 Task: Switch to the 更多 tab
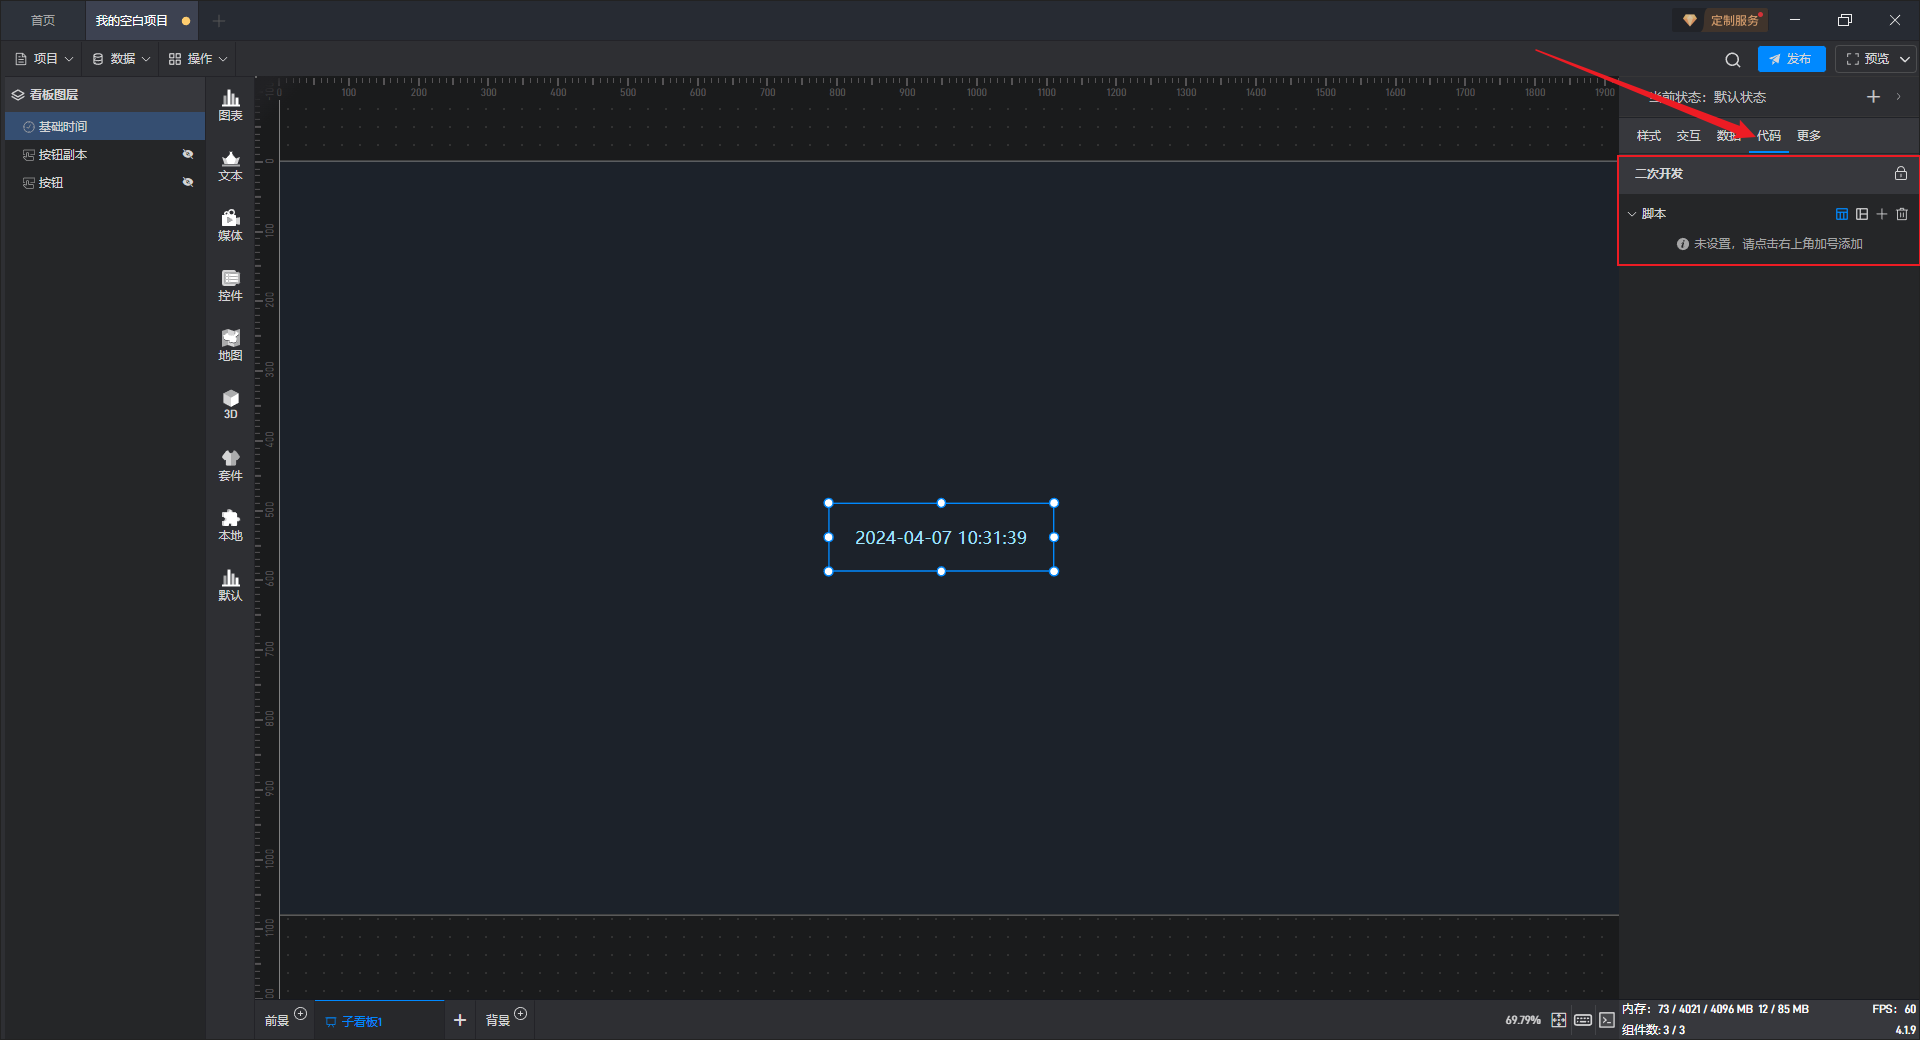coord(1808,136)
